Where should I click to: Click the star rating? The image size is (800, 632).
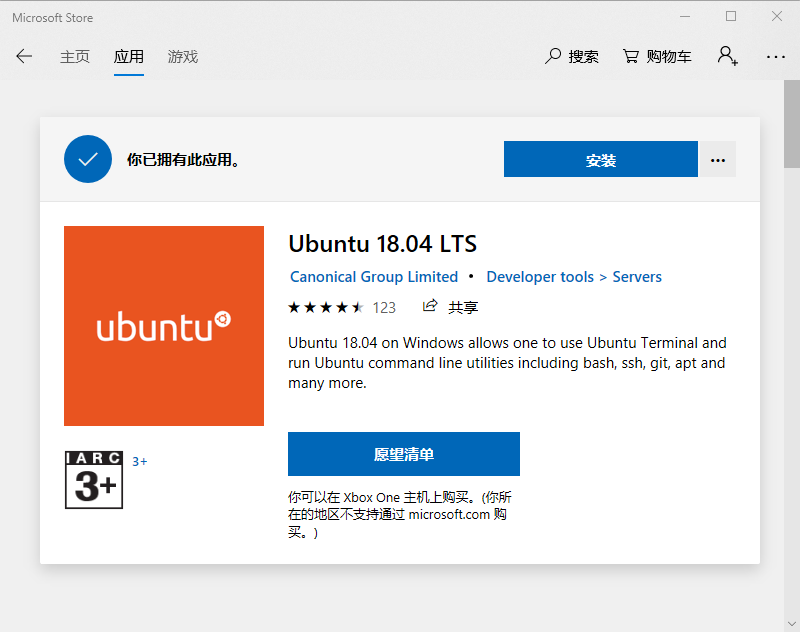[x=326, y=308]
